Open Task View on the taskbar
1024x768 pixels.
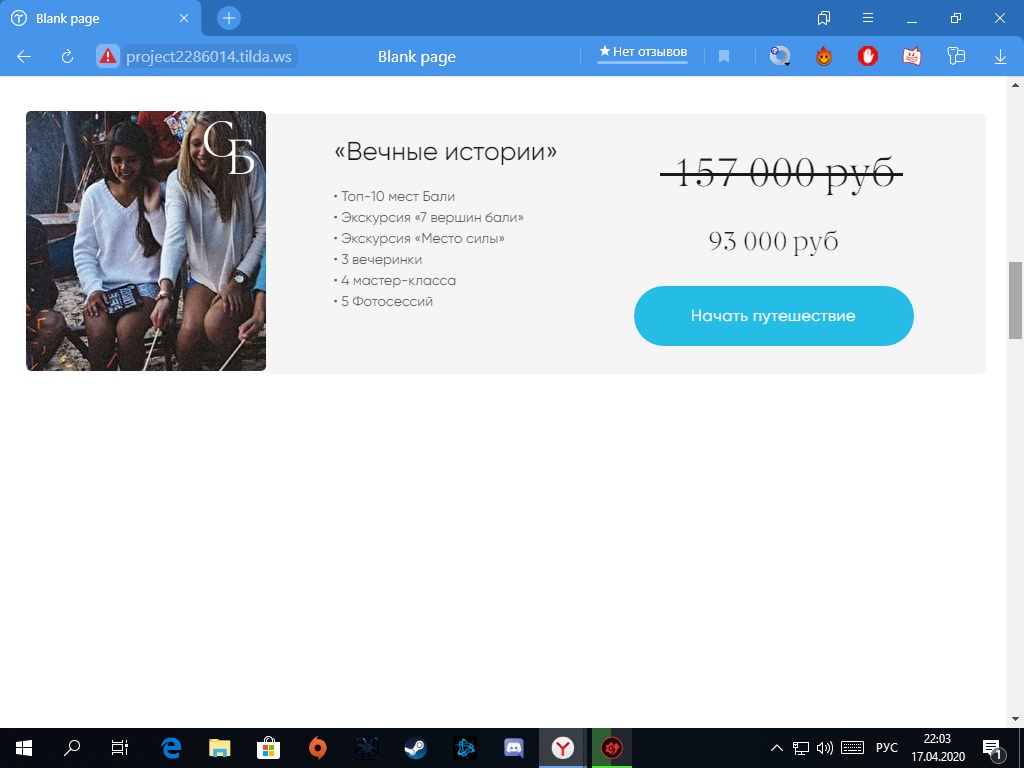click(120, 748)
